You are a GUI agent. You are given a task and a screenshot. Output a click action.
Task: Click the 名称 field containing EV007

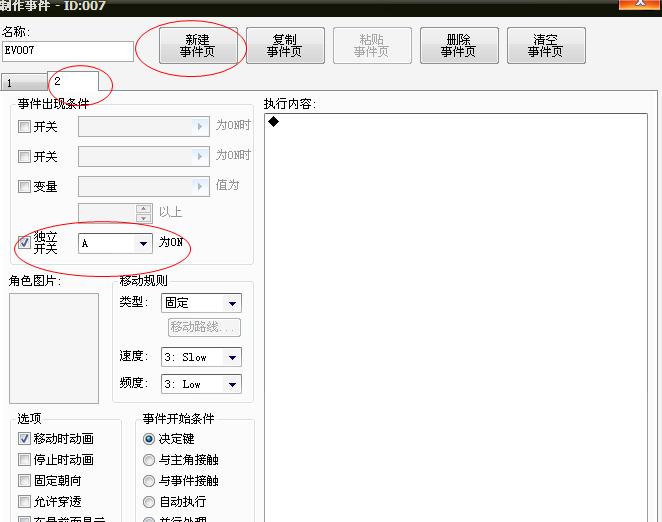(68, 51)
